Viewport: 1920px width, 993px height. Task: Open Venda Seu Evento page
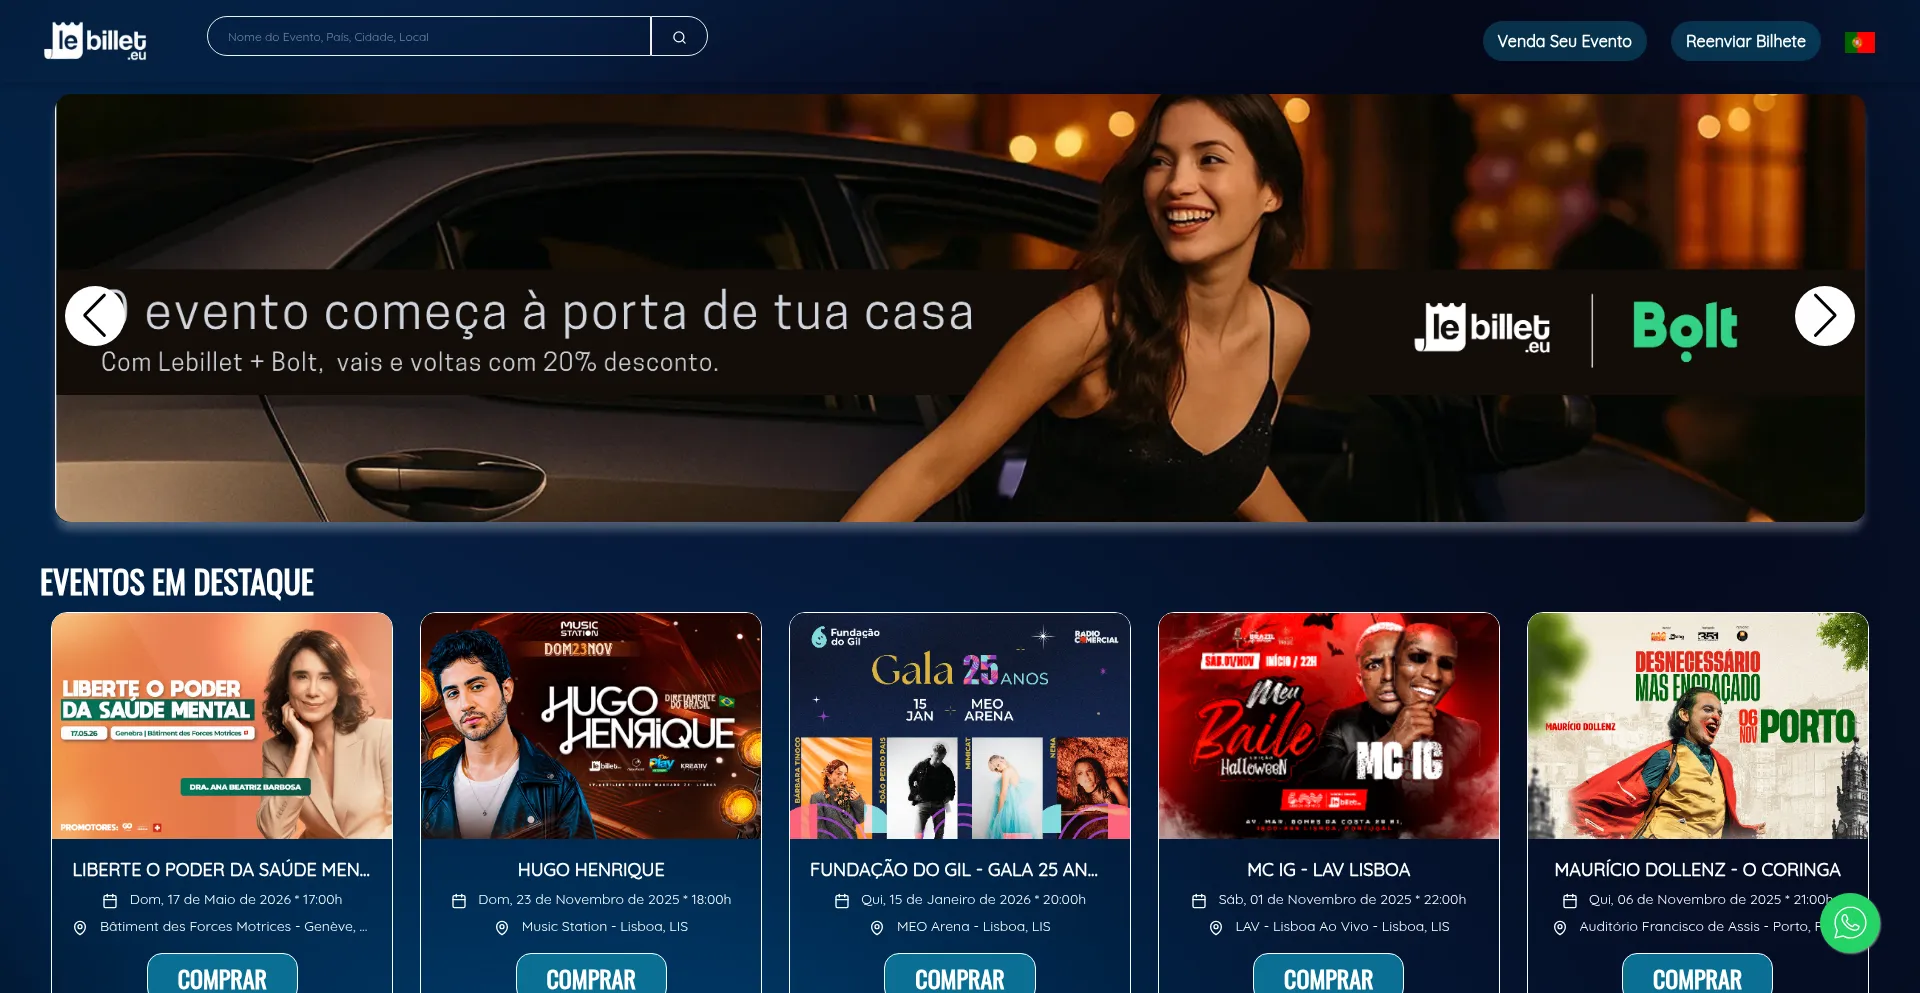click(x=1564, y=41)
